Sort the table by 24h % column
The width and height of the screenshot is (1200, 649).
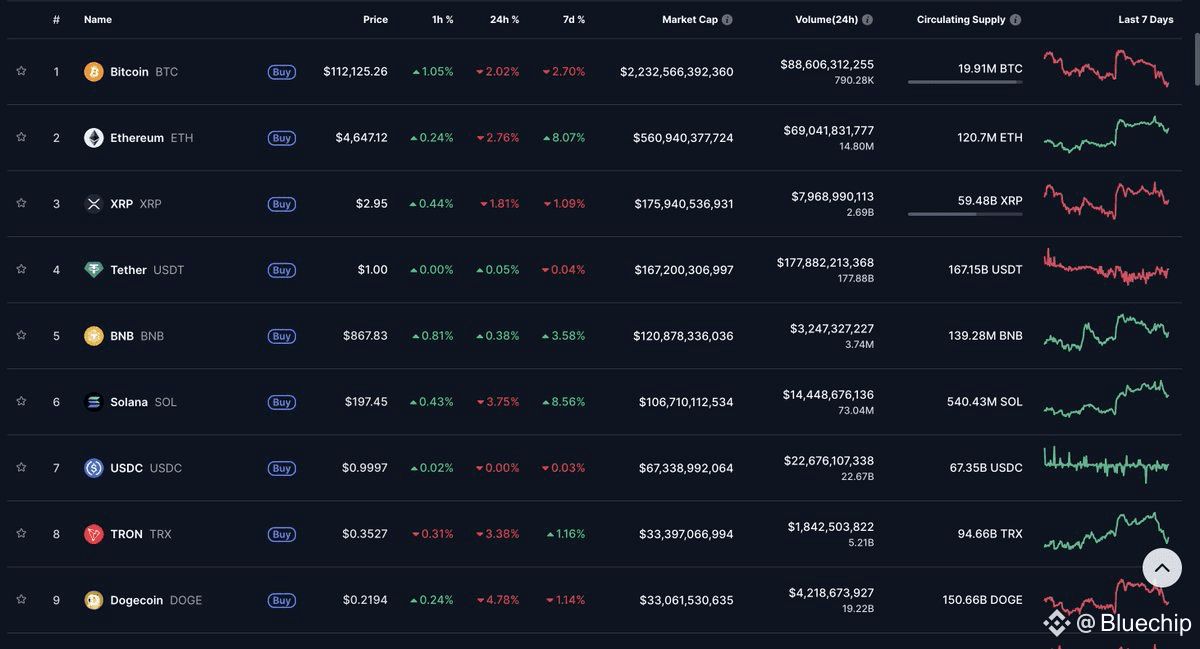[504, 20]
